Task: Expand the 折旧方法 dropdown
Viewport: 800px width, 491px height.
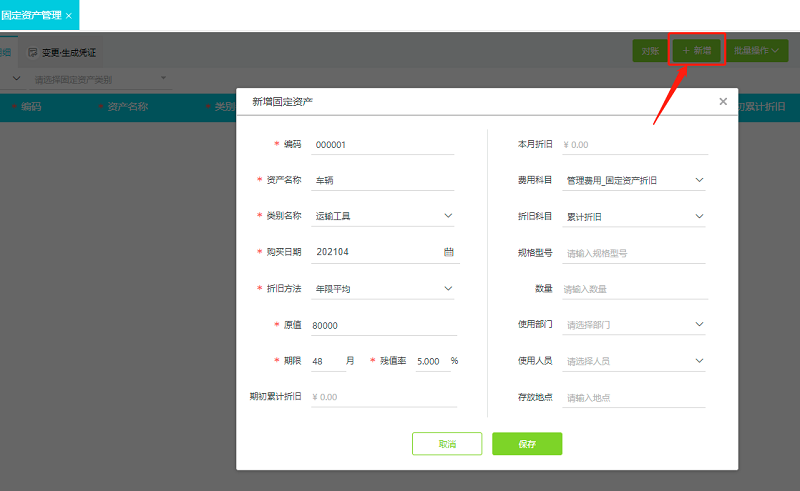Action: tap(448, 288)
